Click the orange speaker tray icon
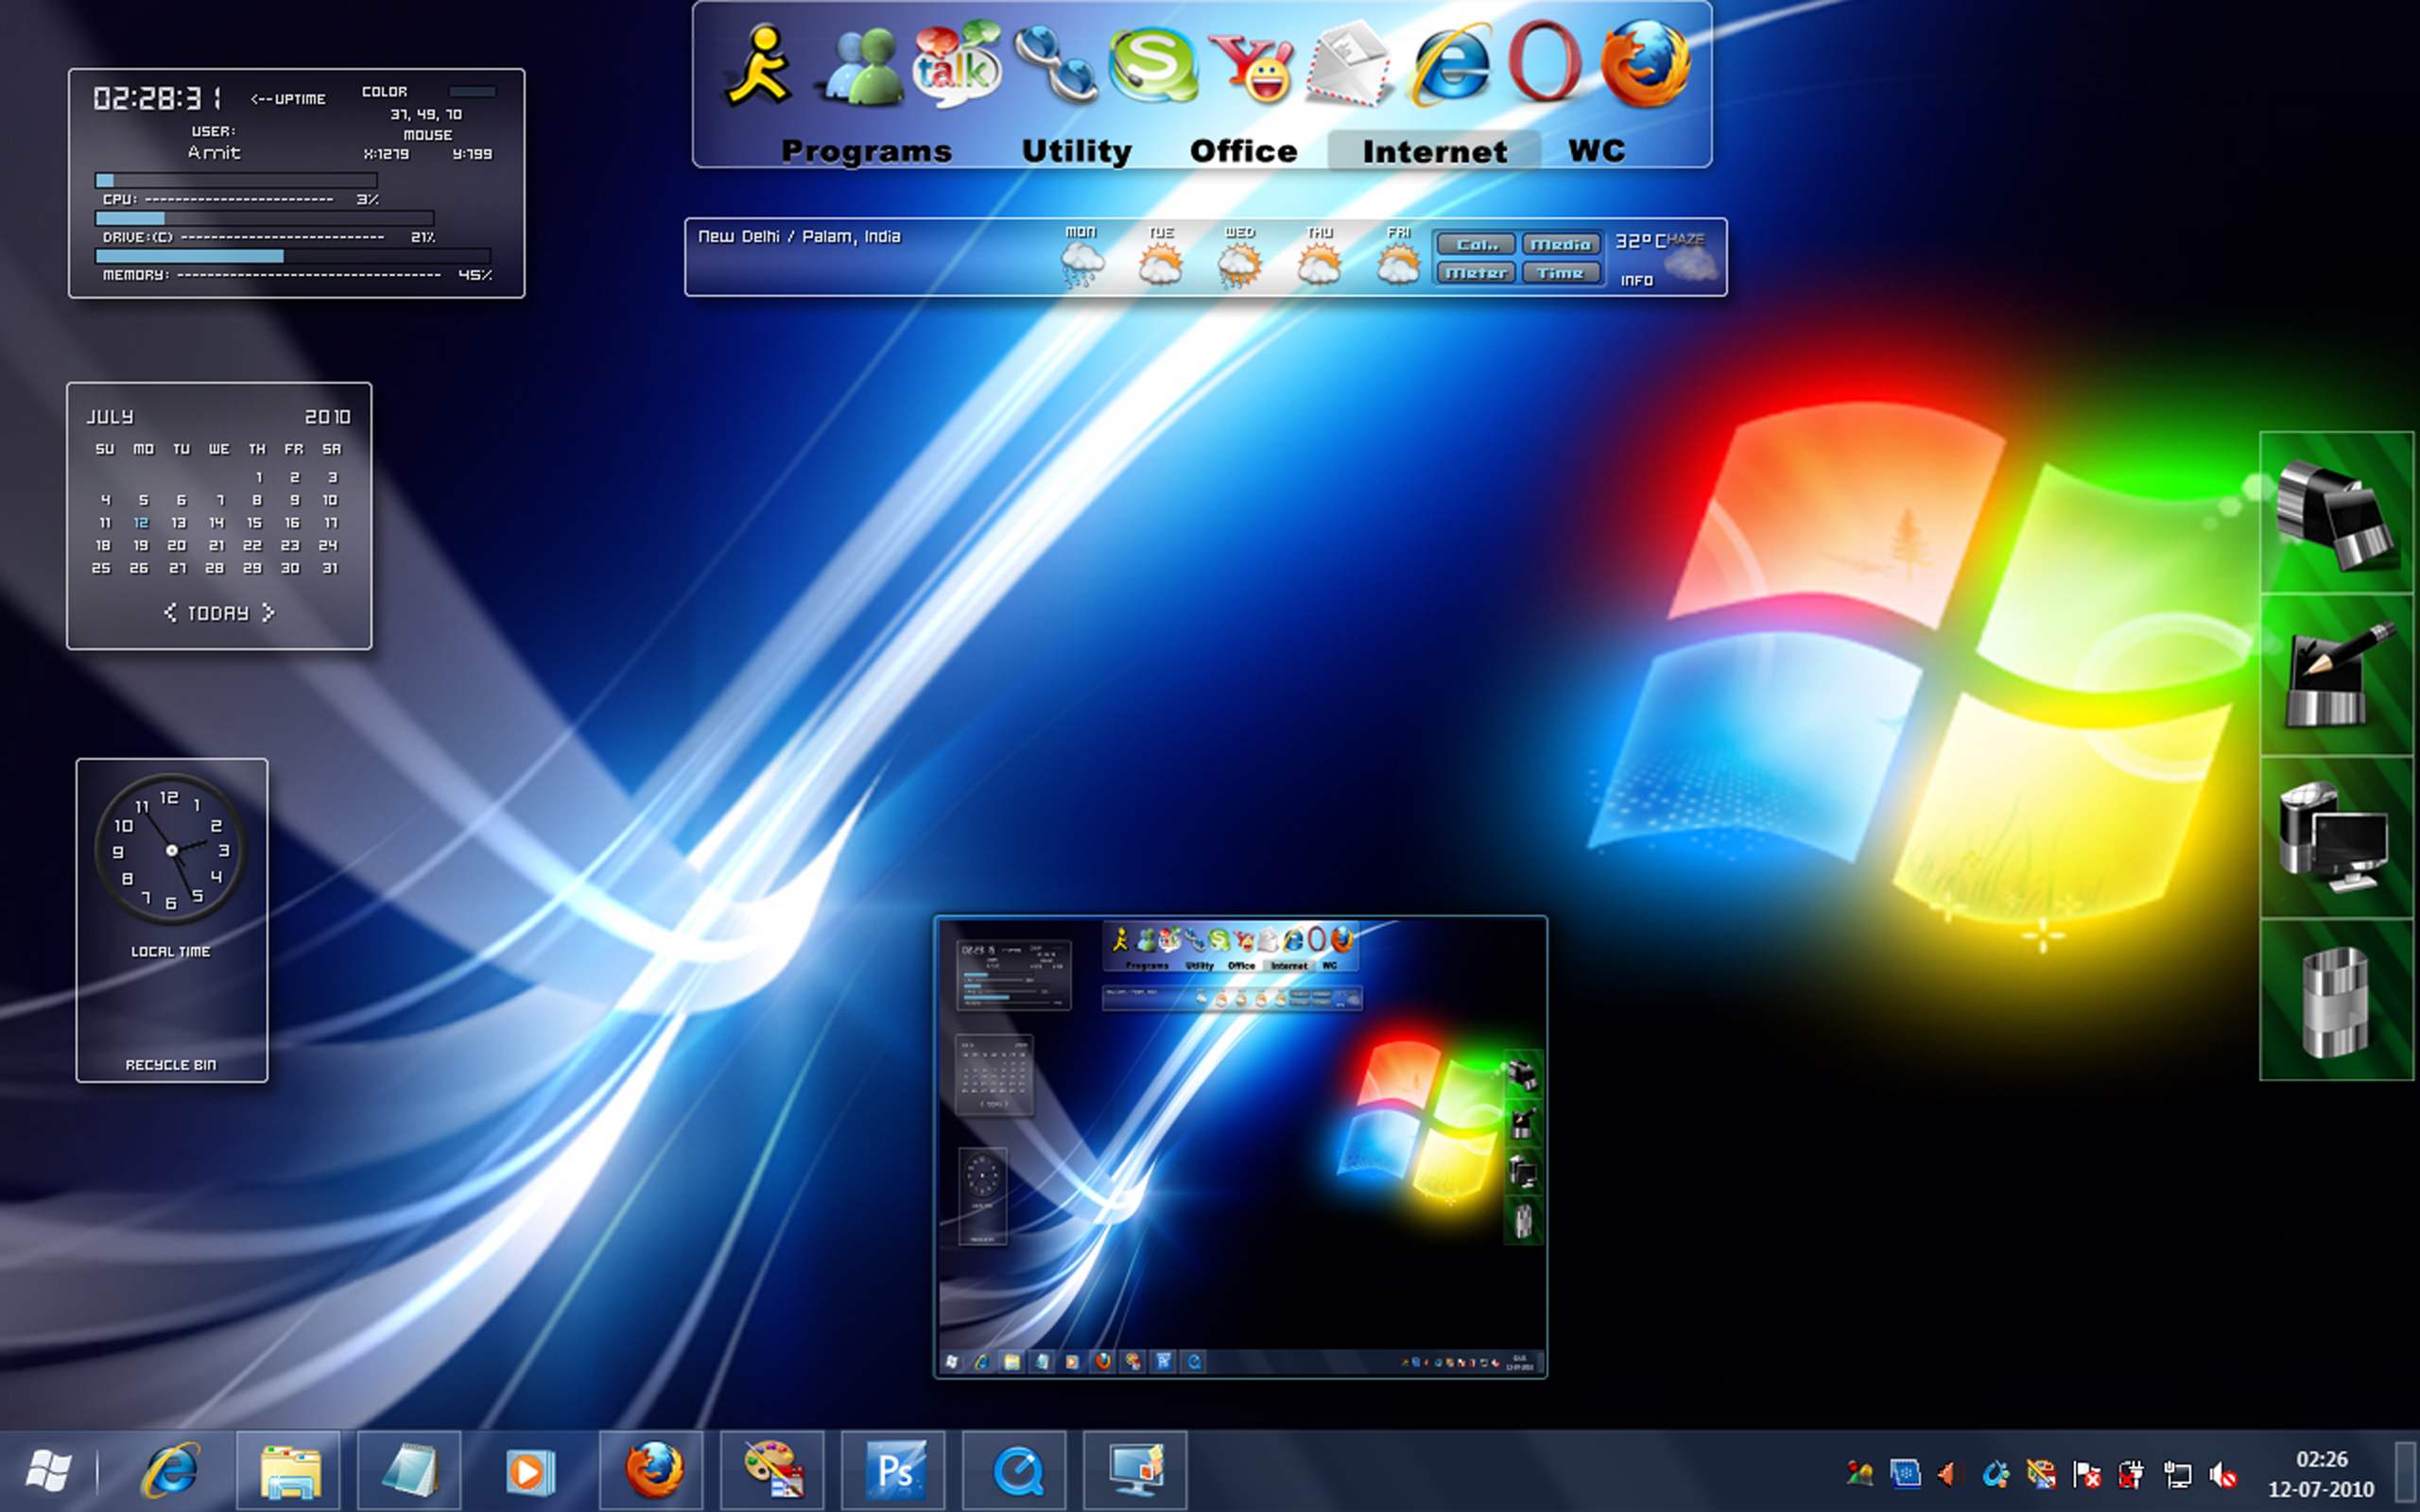 [1949, 1474]
